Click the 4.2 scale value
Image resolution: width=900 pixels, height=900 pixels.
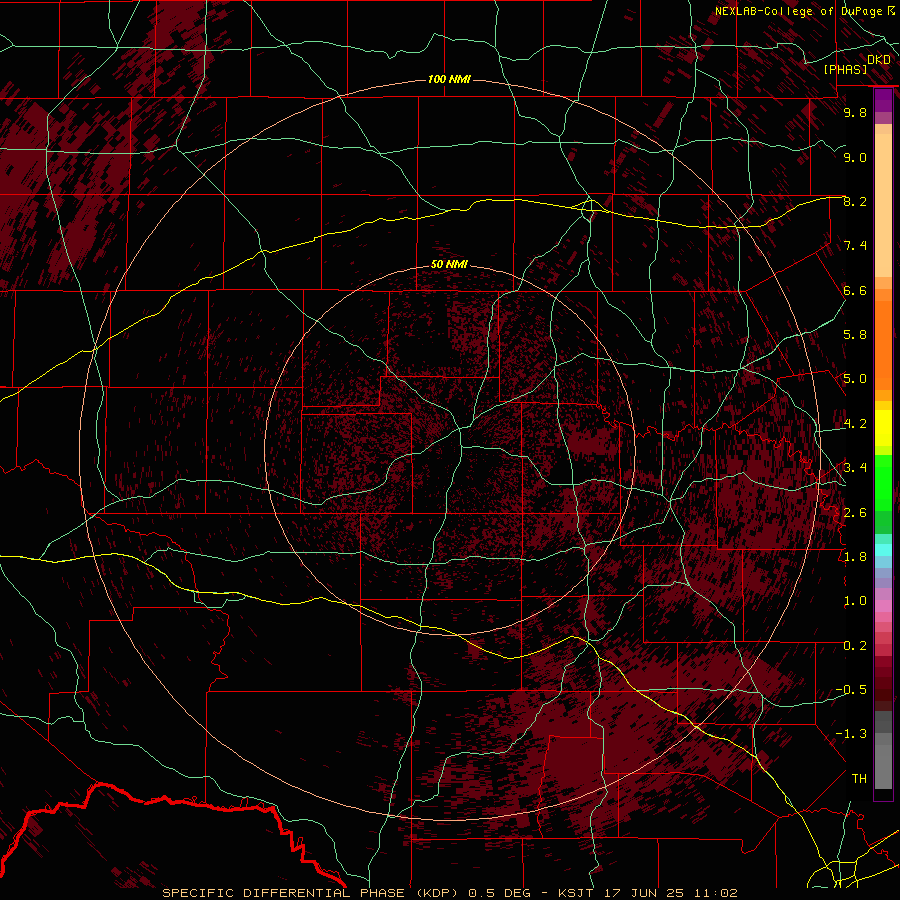(855, 424)
